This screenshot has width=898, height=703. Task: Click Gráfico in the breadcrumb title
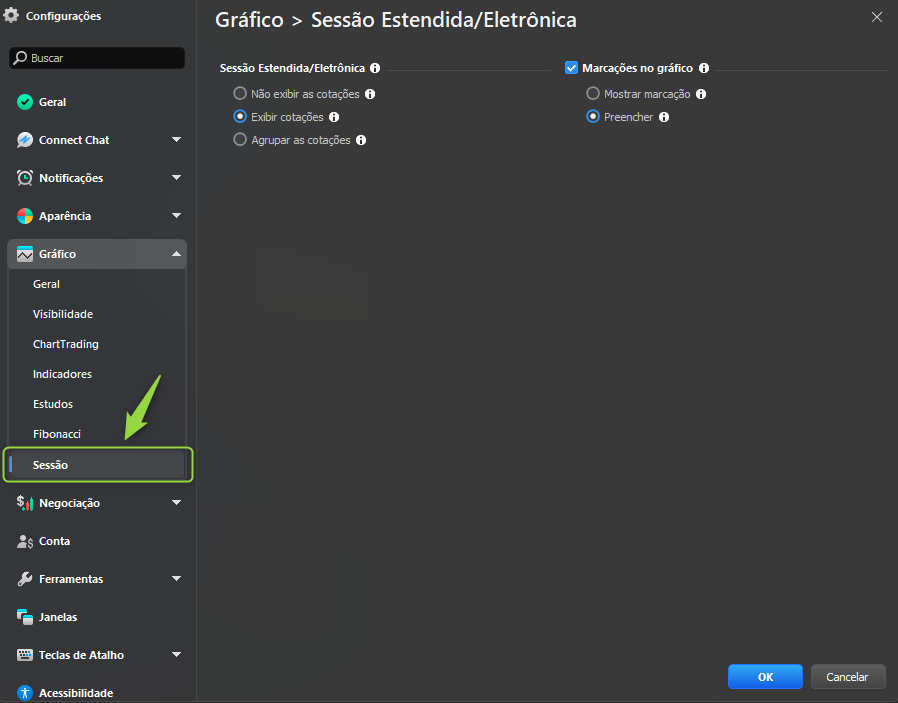click(249, 20)
